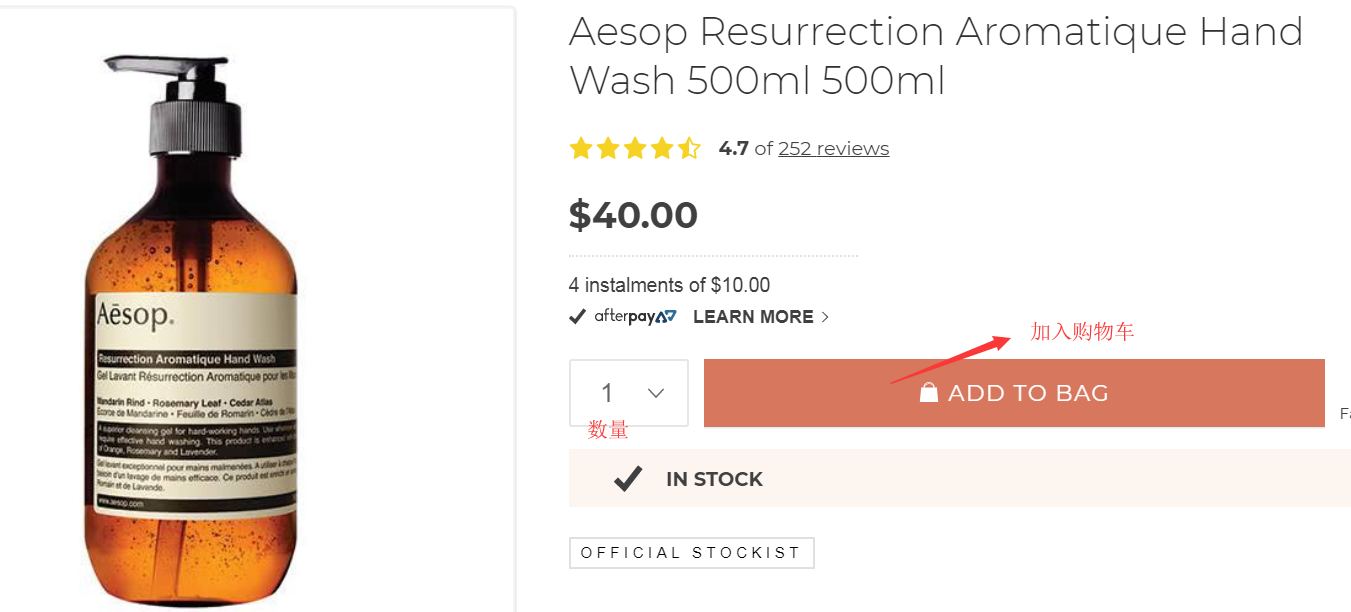Click the Afterpay logo

[635, 317]
